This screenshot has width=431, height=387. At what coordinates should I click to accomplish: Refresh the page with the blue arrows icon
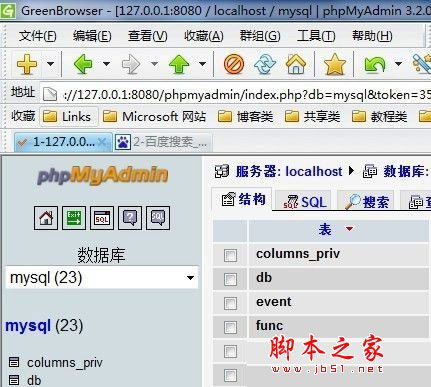pyautogui.click(x=265, y=64)
